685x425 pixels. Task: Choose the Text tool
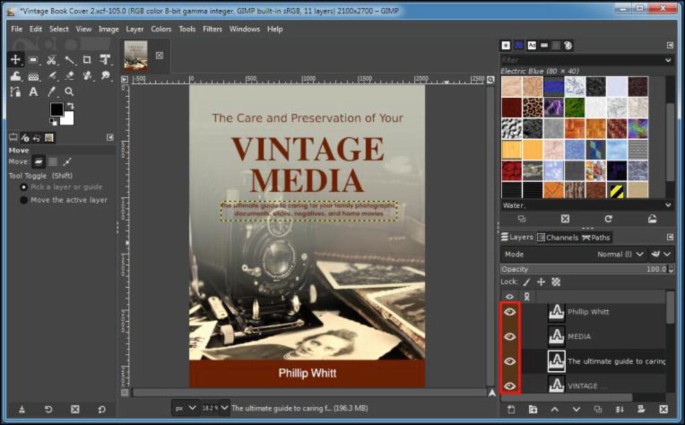(x=33, y=92)
